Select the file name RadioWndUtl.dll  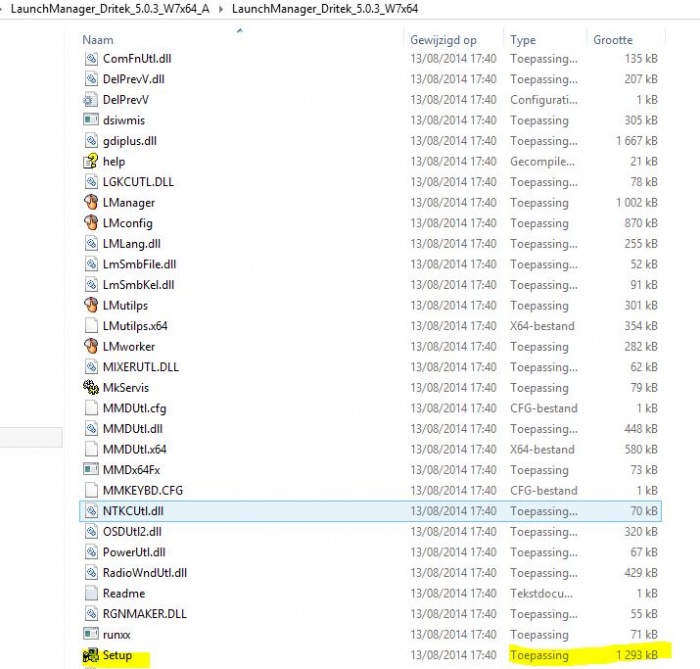[x=145, y=573]
